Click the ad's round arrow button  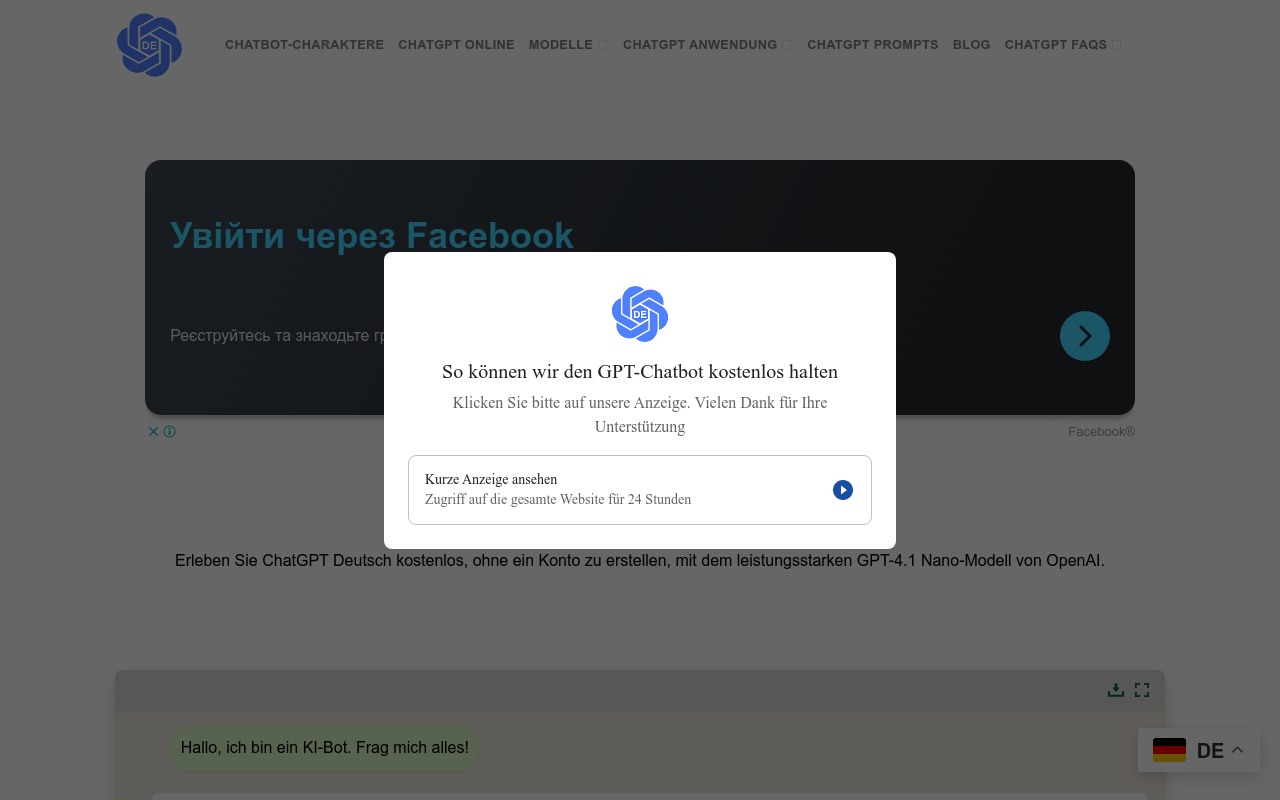(x=1085, y=336)
